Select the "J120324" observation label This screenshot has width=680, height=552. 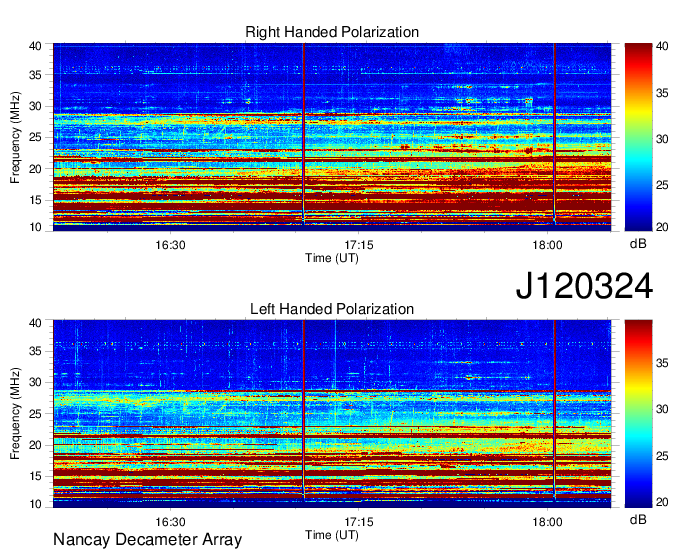tap(584, 286)
